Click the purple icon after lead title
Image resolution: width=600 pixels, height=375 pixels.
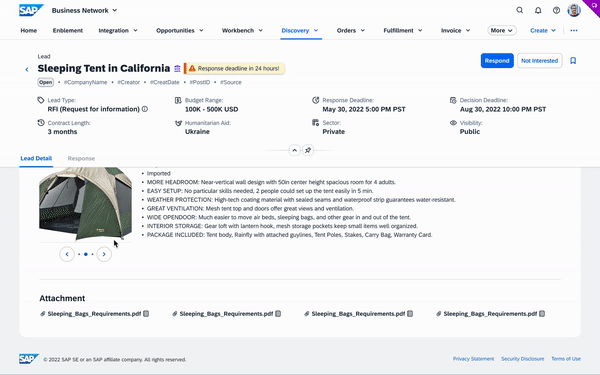pyautogui.click(x=177, y=68)
